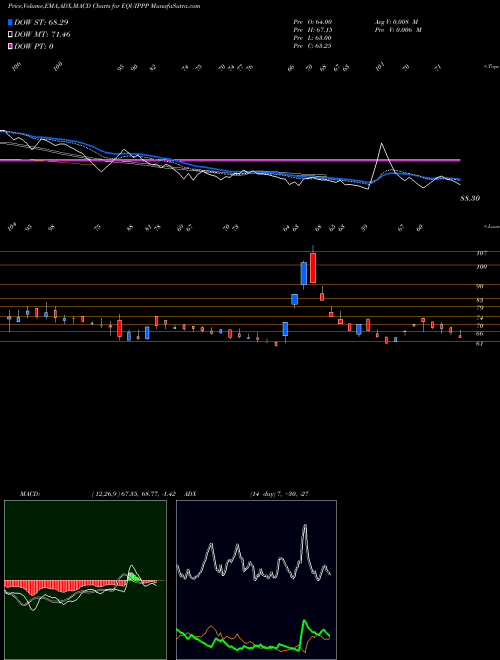Click the blue DOW ST legend swatch
This screenshot has height=660, width=500.
10,22
